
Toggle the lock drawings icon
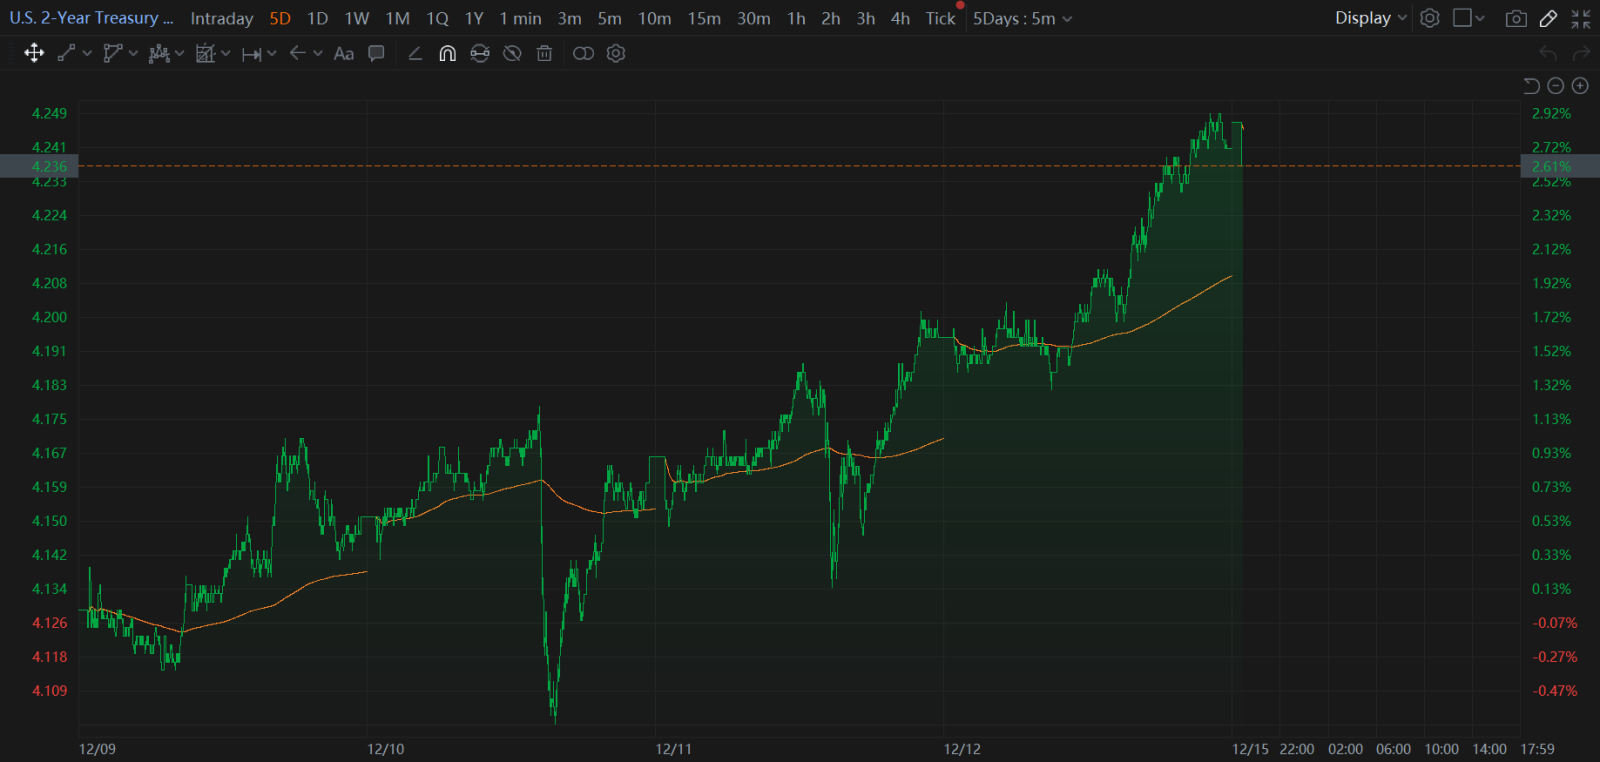(480, 53)
